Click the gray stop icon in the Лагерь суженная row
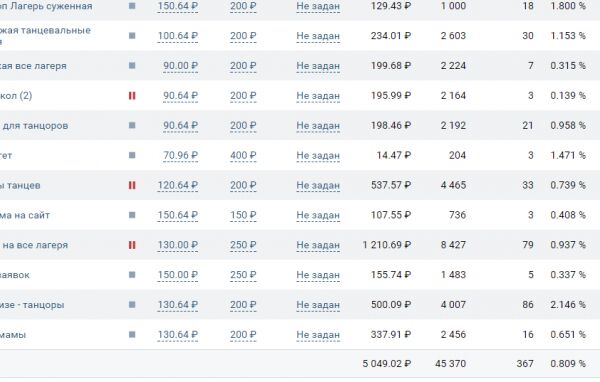Image resolution: width=600 pixels, height=382 pixels. pos(132,6)
